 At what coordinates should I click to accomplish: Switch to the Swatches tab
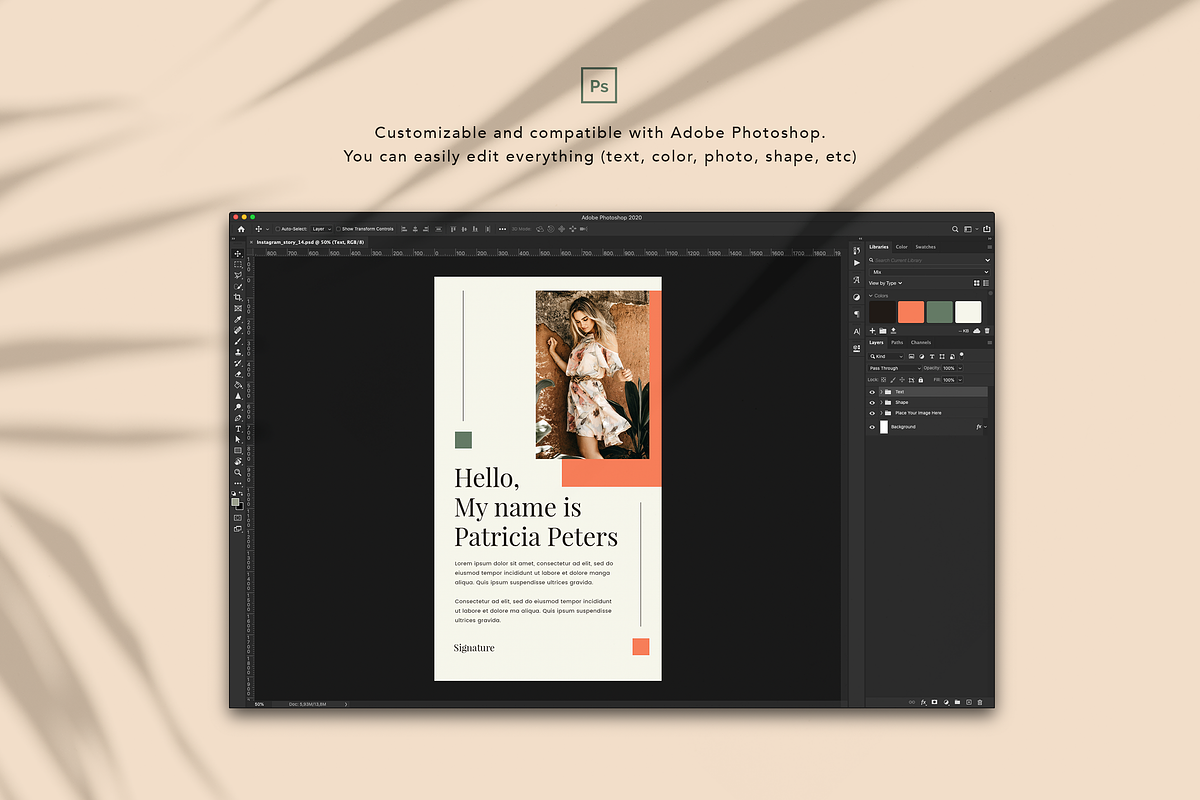(x=925, y=247)
